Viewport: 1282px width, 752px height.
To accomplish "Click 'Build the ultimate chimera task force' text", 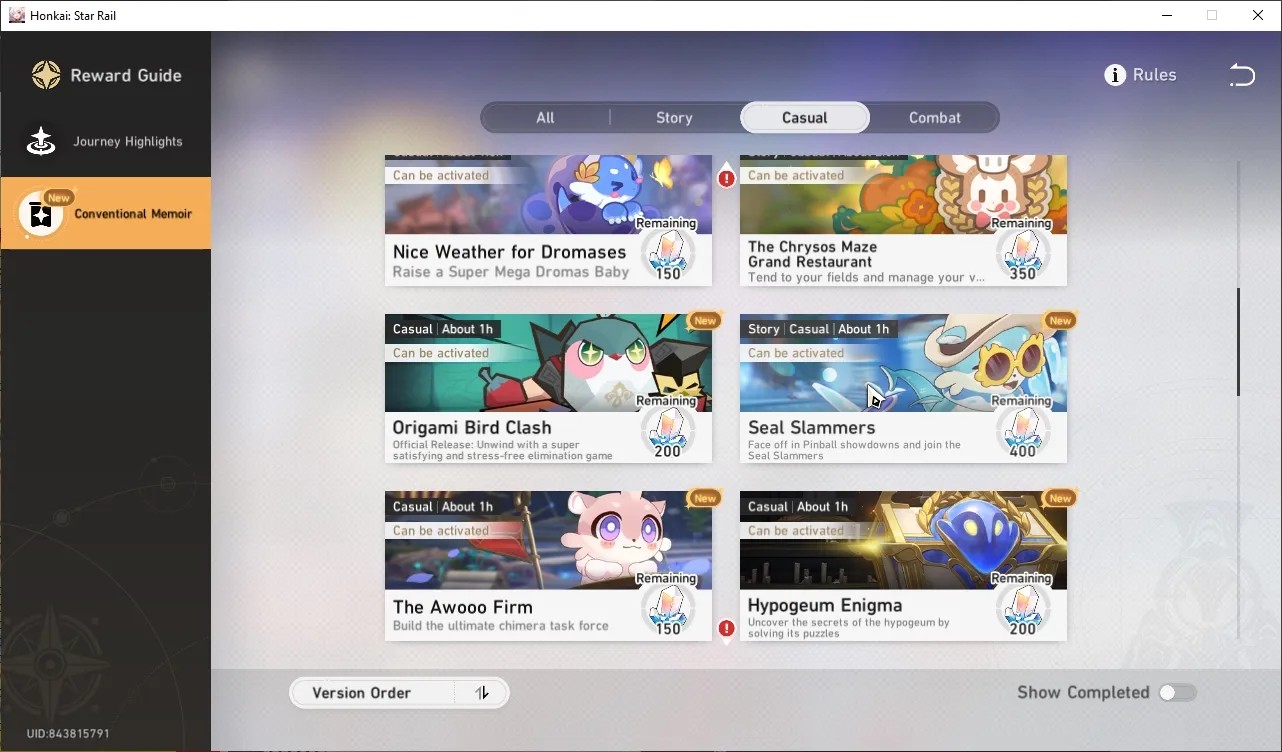I will point(501,626).
